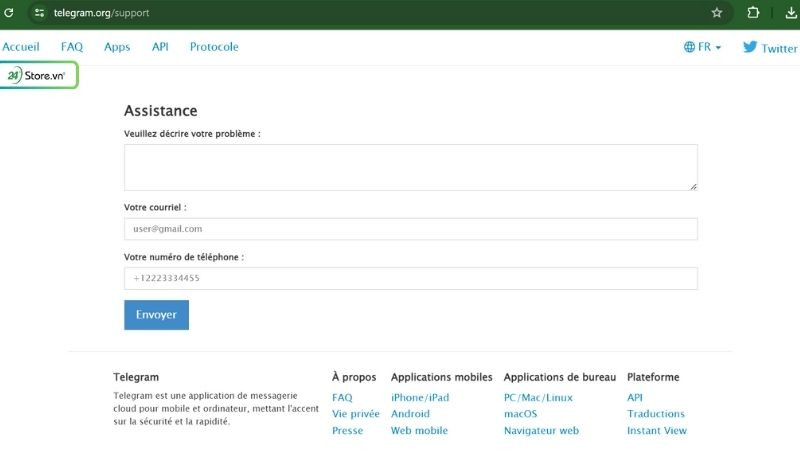
Task: Click the Twitter bird icon
Action: [x=750, y=47]
